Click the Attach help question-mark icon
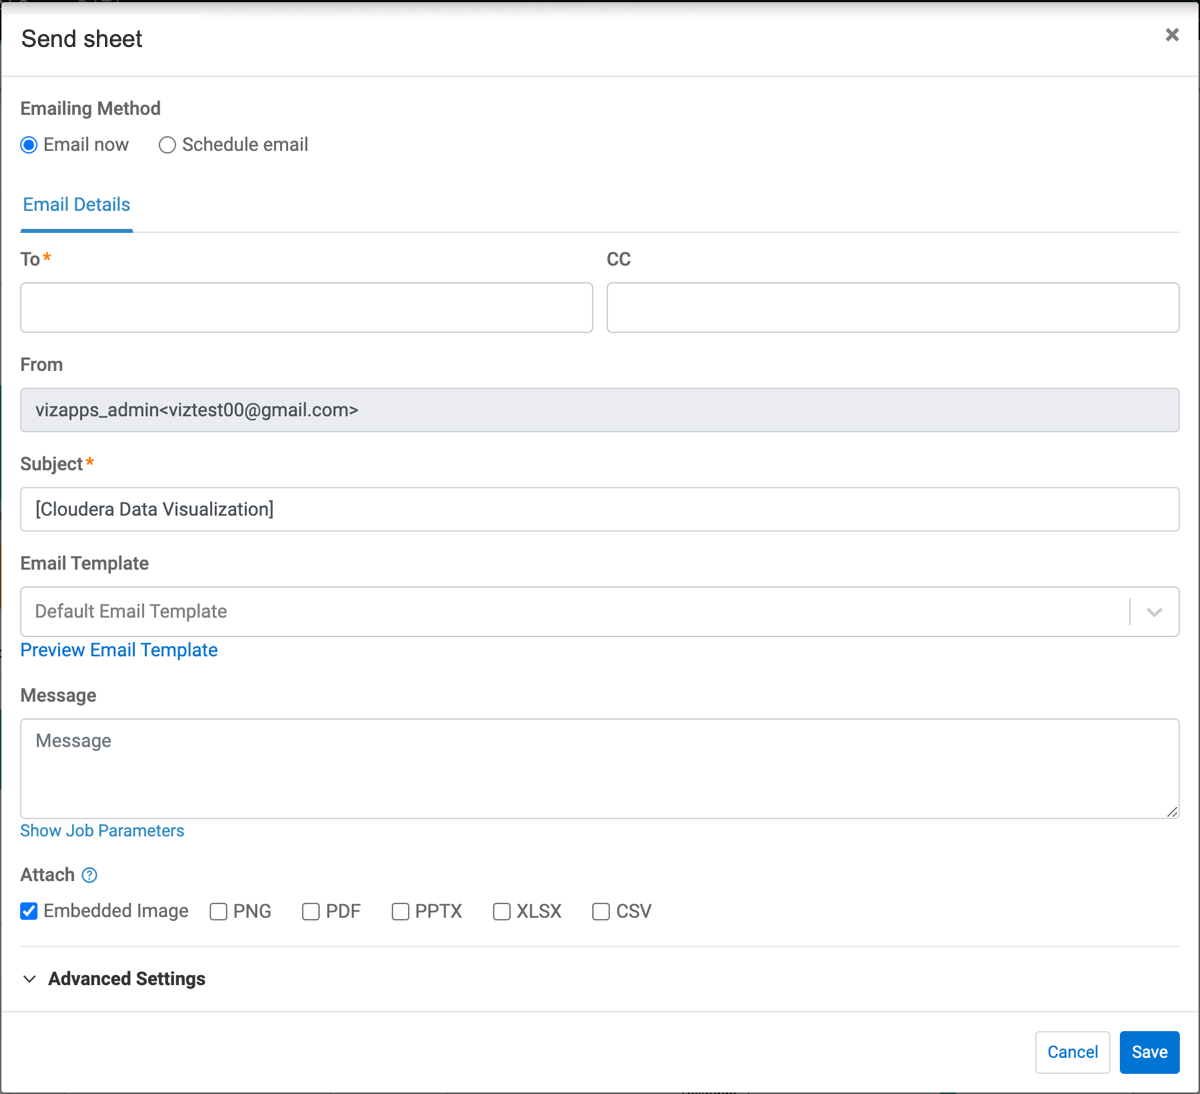1200x1094 pixels. coord(89,875)
